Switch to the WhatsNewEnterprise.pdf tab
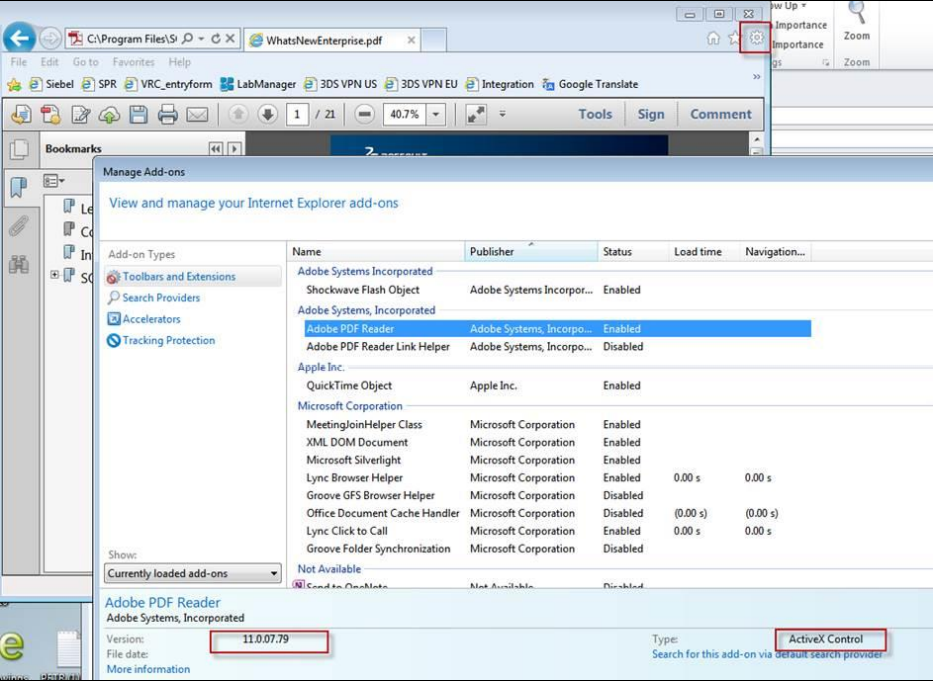933x683 pixels. pos(324,40)
